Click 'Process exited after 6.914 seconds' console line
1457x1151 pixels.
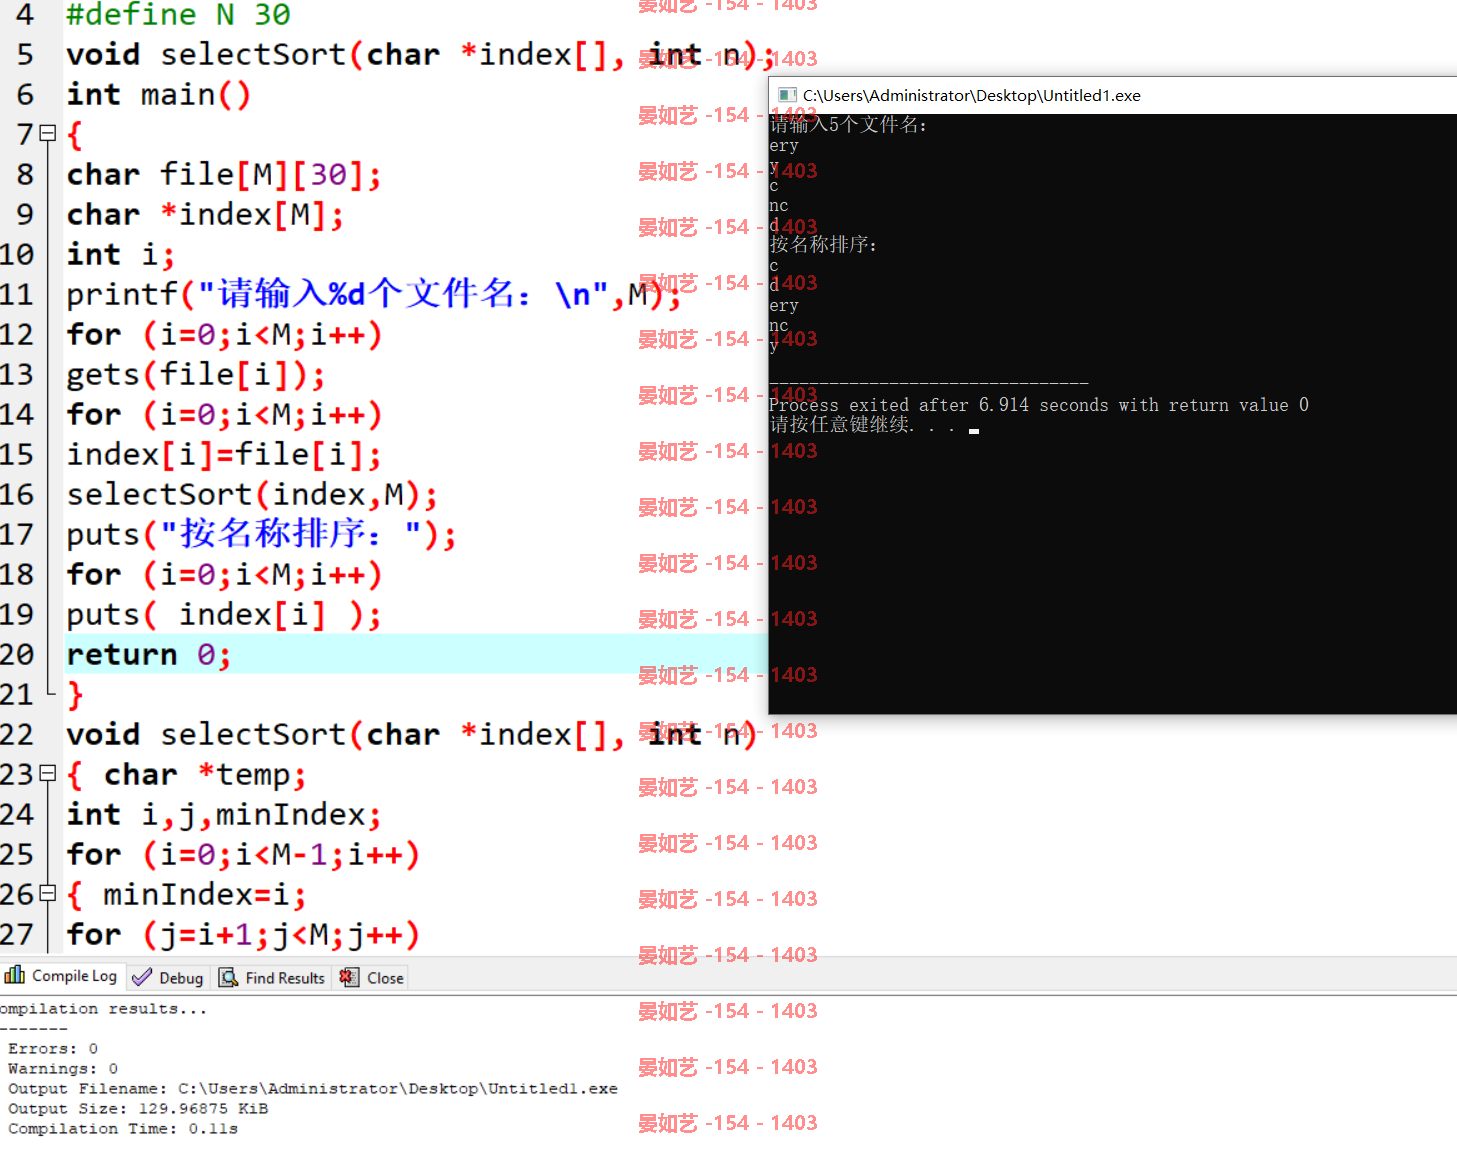[1039, 405]
